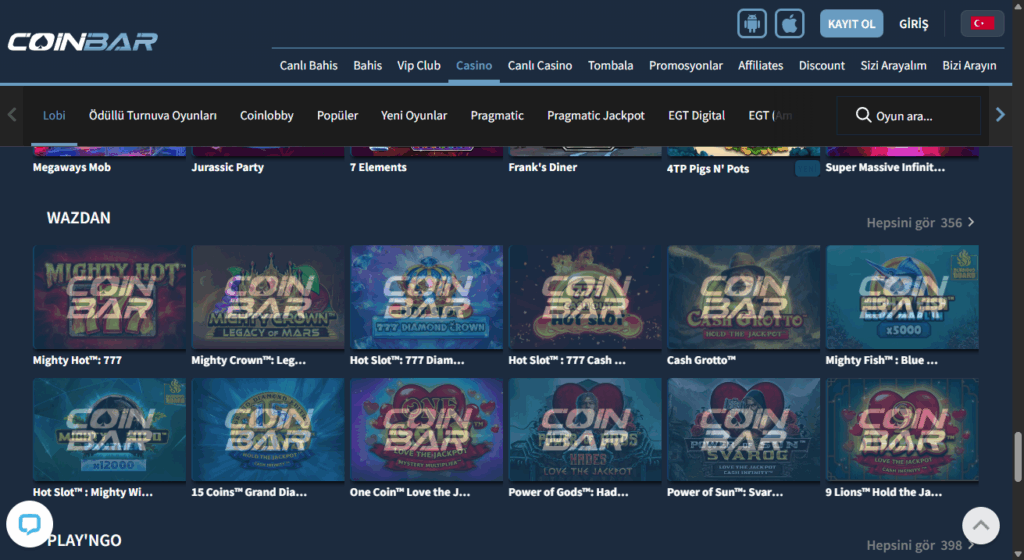
Task: Click the GİRİŞ login link
Action: coord(913,24)
